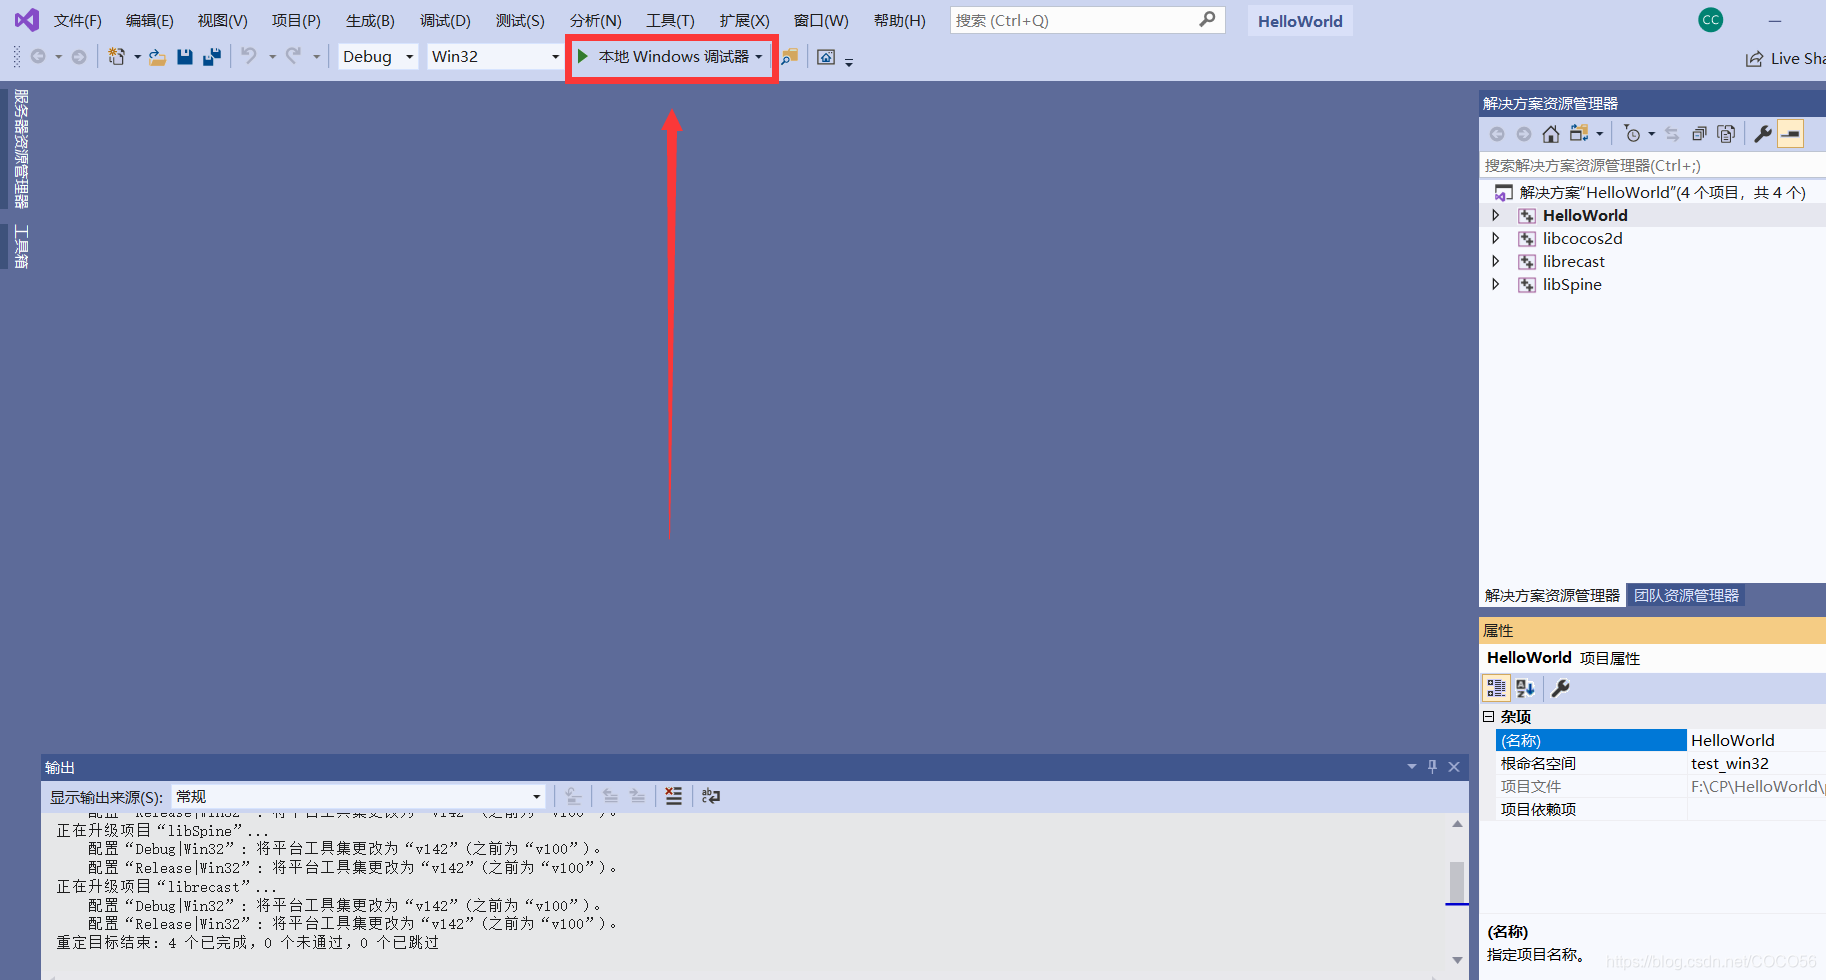Clear all output with the red X icon
Viewport: 1826px width, 980px height.
(x=673, y=795)
